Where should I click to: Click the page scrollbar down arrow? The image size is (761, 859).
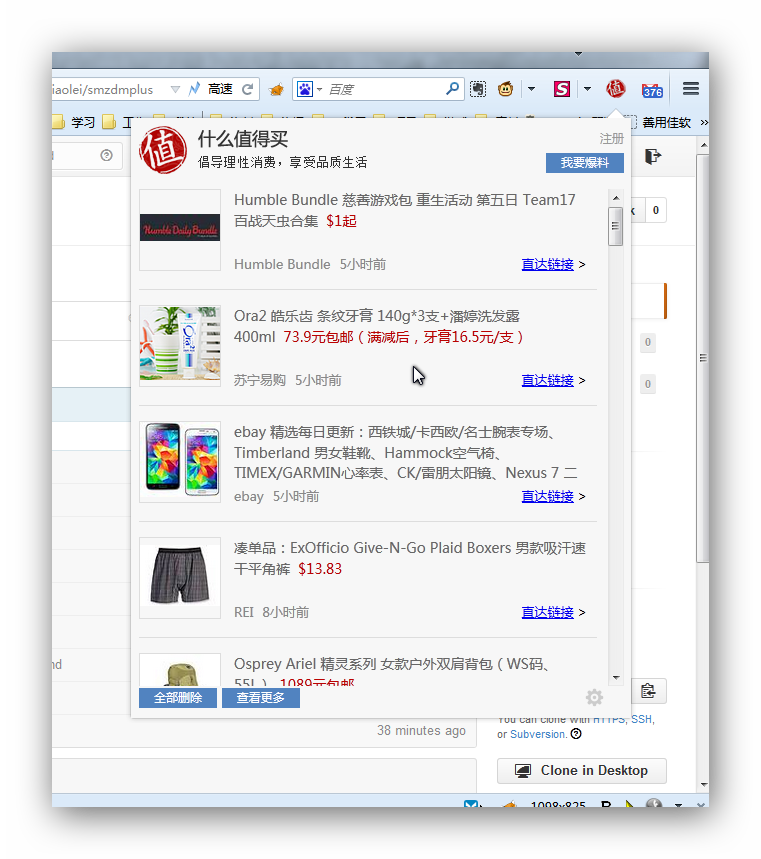703,785
